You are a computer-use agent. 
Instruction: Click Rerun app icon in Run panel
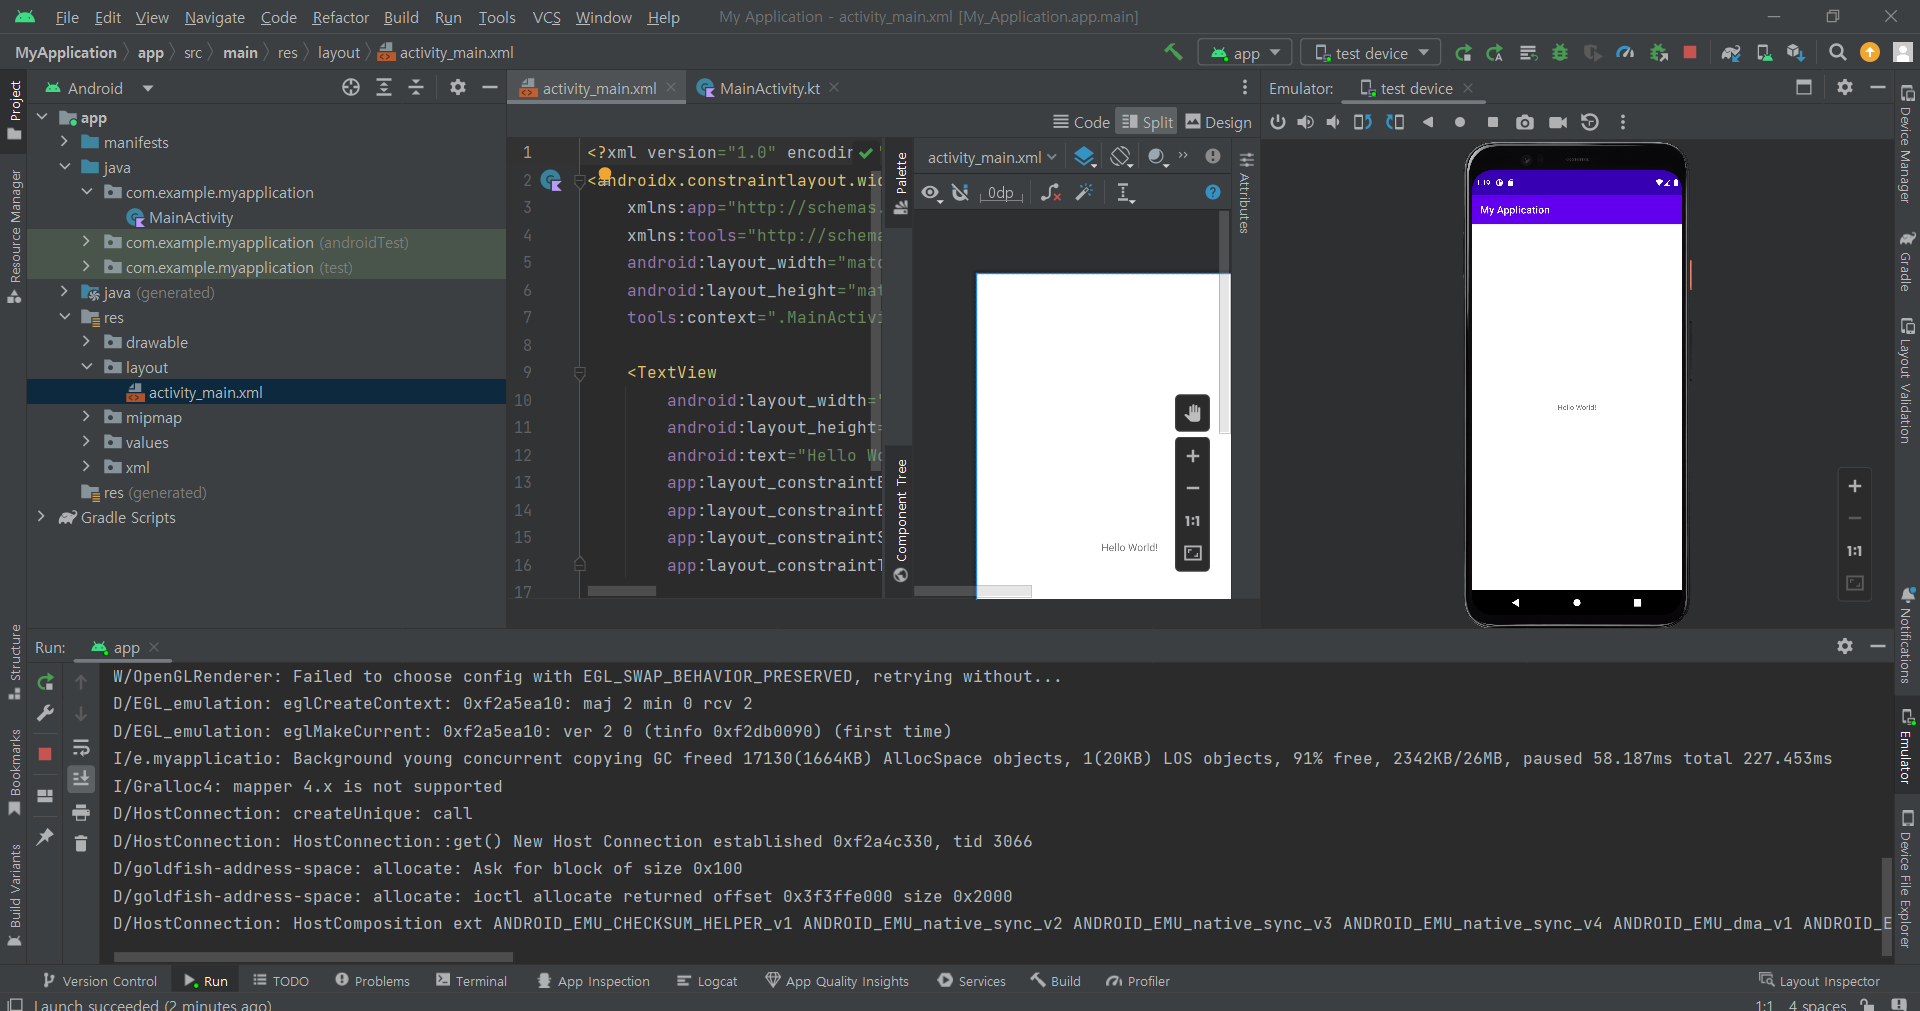coord(45,682)
